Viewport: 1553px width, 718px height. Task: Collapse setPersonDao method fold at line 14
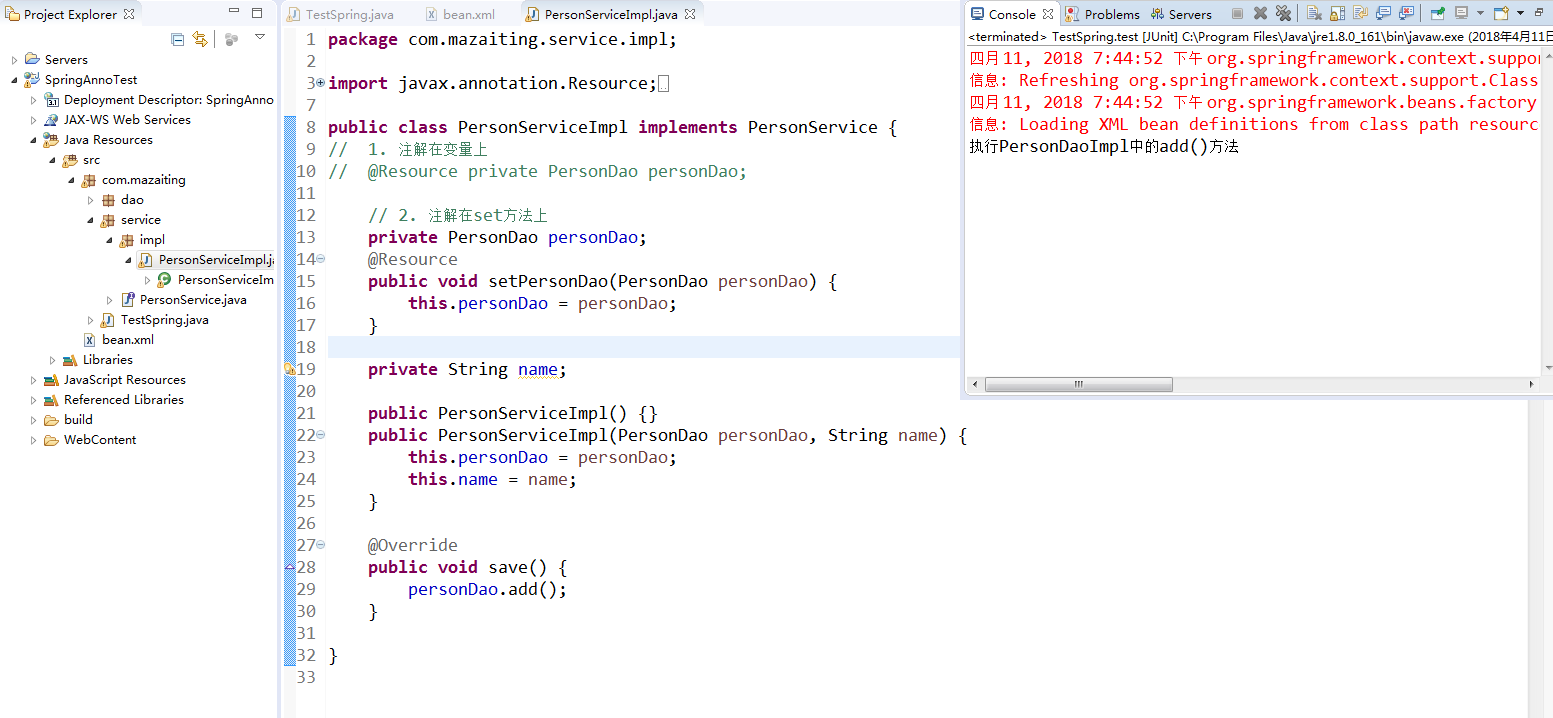coord(321,259)
